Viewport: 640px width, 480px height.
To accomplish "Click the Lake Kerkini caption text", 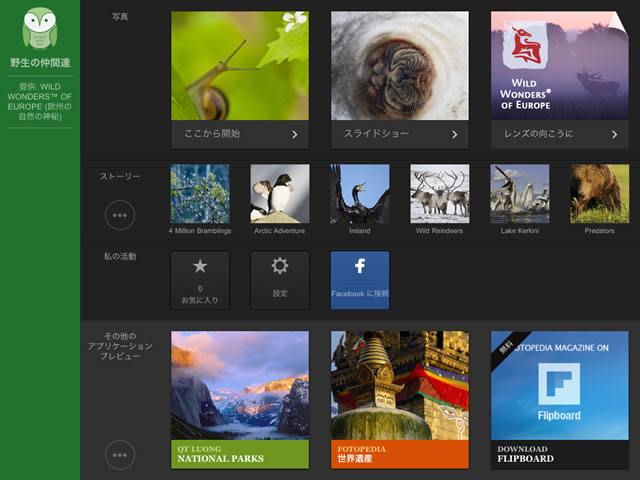I will click(520, 231).
